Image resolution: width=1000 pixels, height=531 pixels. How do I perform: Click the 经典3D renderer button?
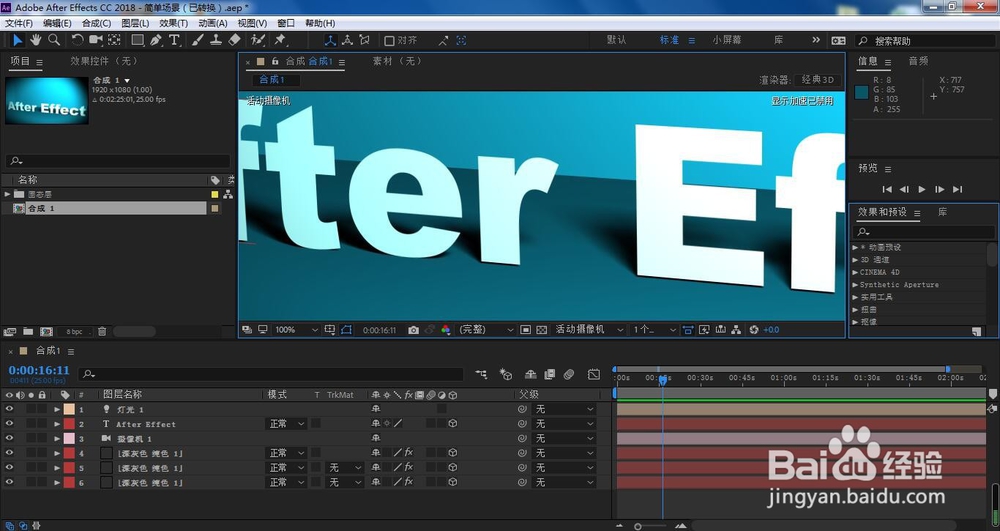(x=818, y=80)
